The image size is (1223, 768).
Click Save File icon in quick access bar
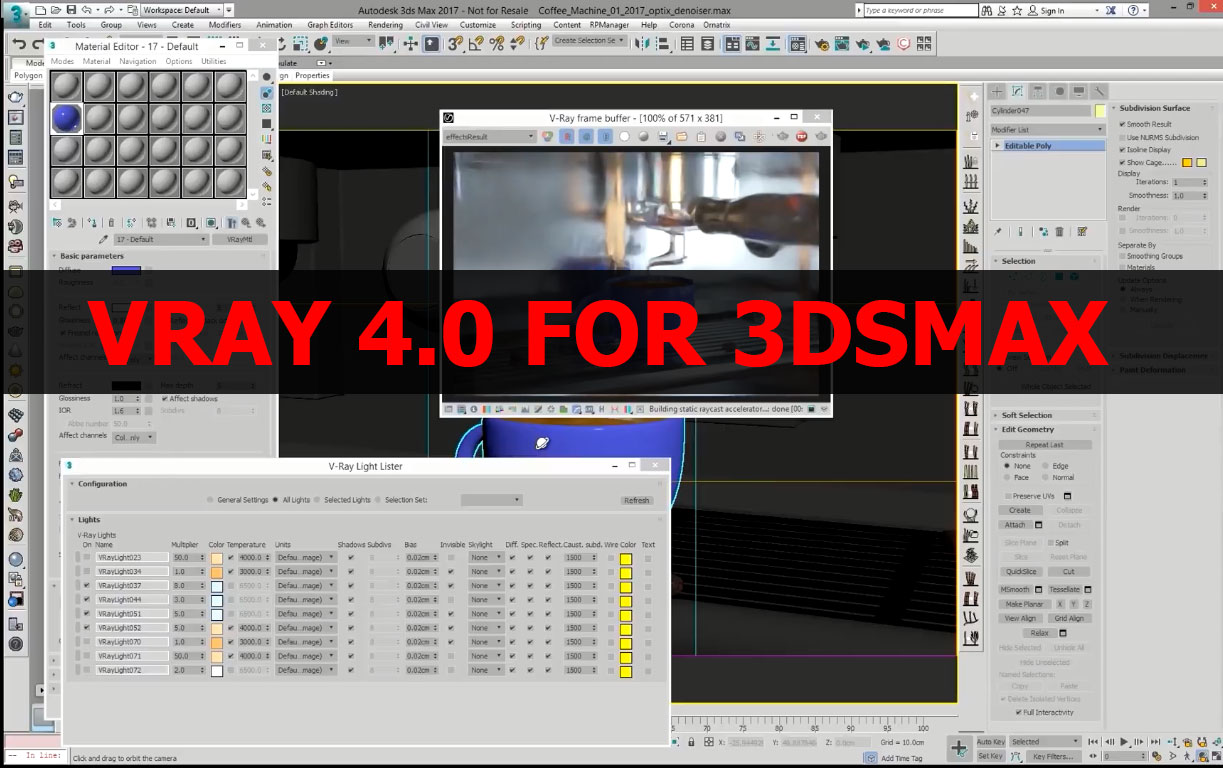click(x=71, y=10)
